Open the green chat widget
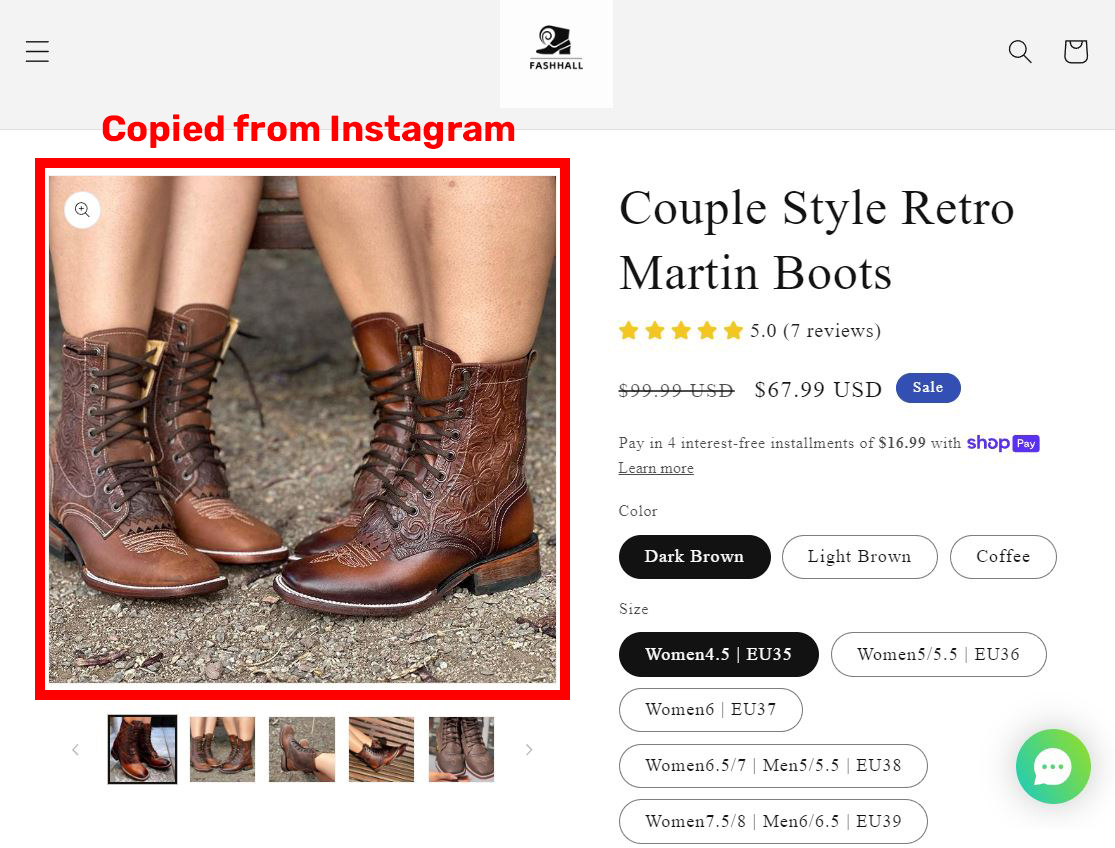Viewport: 1115px width, 848px height. (1053, 767)
